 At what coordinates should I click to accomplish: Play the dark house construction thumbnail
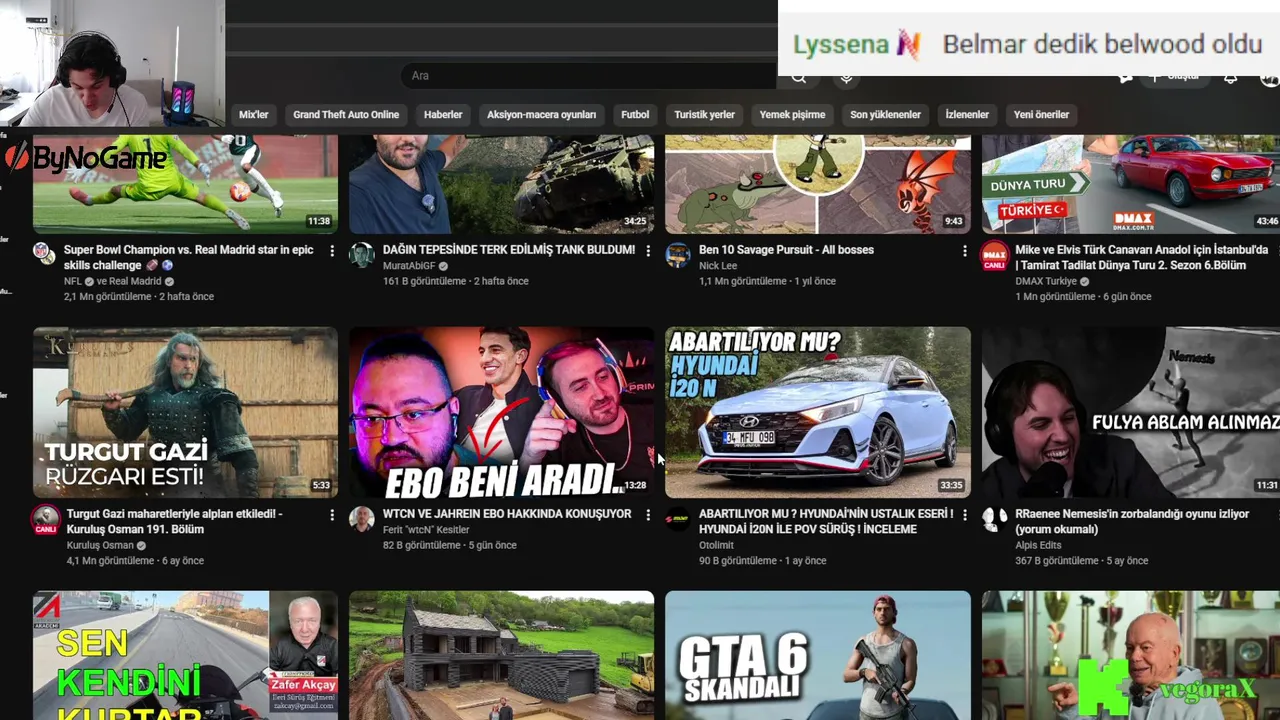click(501, 655)
